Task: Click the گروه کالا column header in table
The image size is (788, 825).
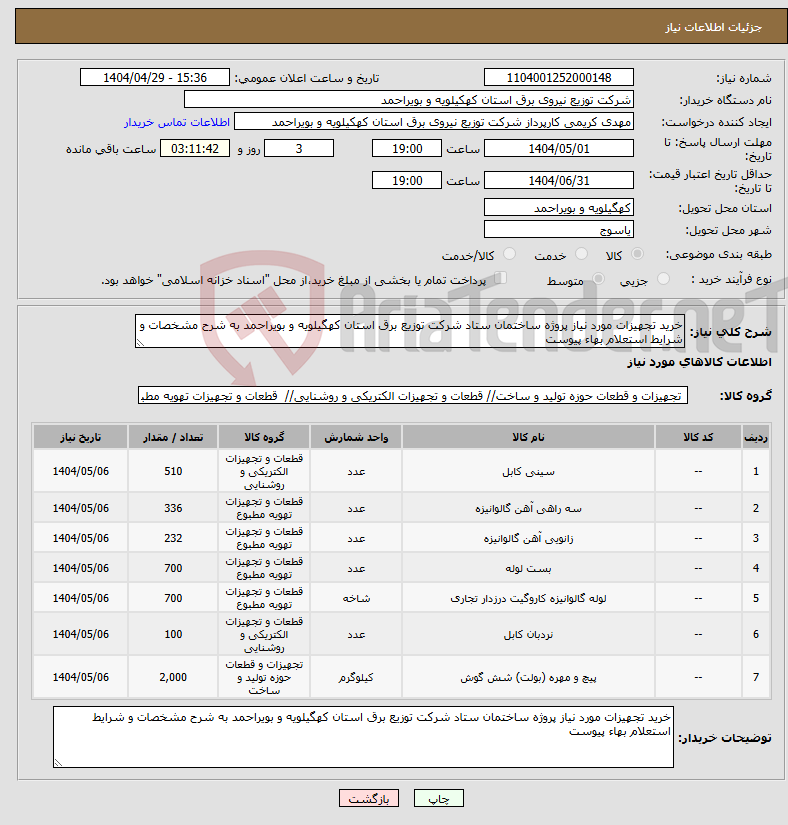Action: tap(264, 437)
